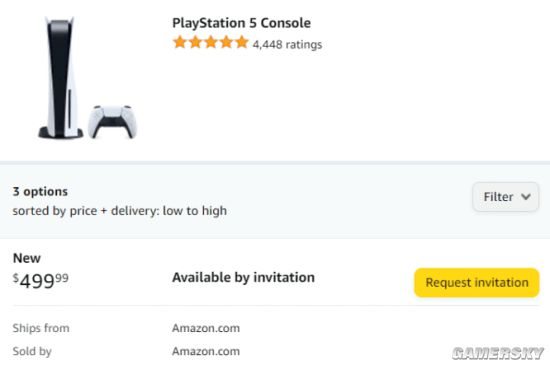Viewport: 550px width, 365px height.
Task: Click the fourth orange rating star
Action: tap(226, 42)
